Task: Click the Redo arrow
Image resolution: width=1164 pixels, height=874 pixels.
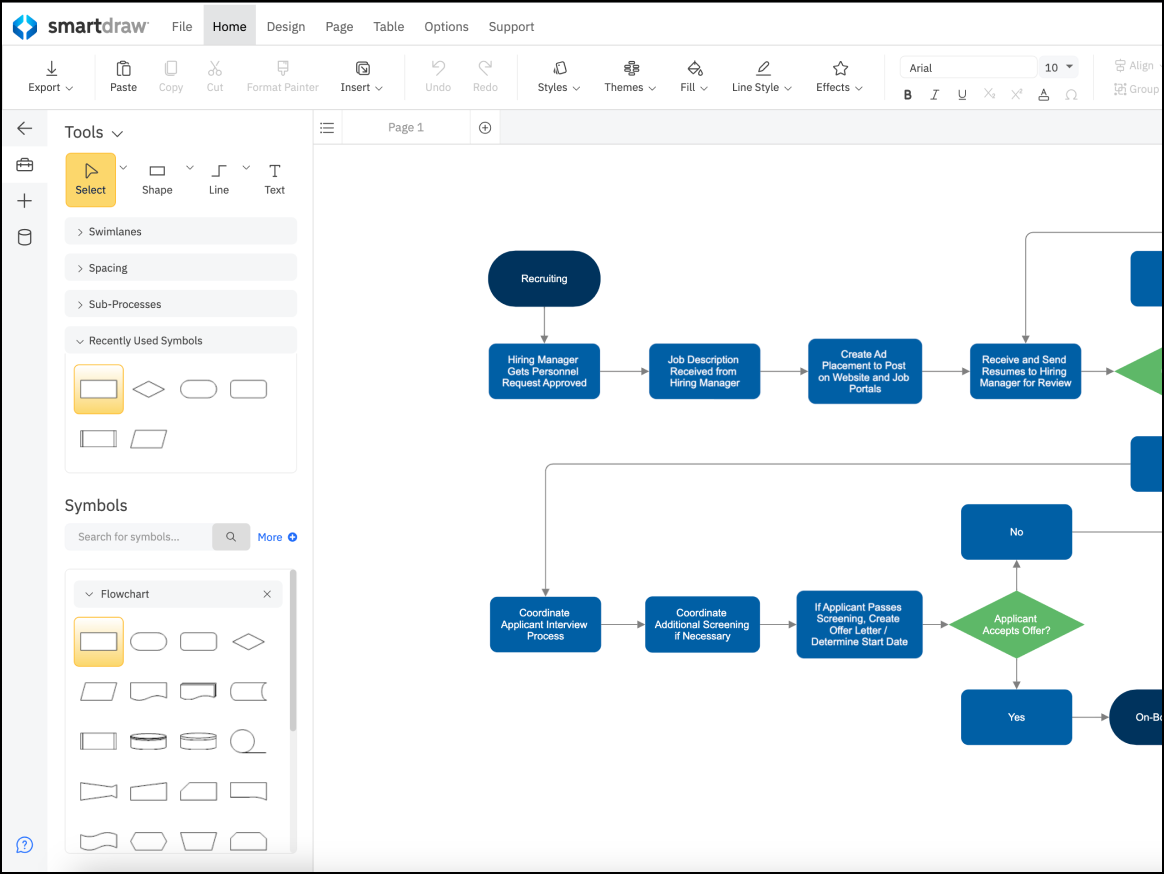Action: coord(485,68)
